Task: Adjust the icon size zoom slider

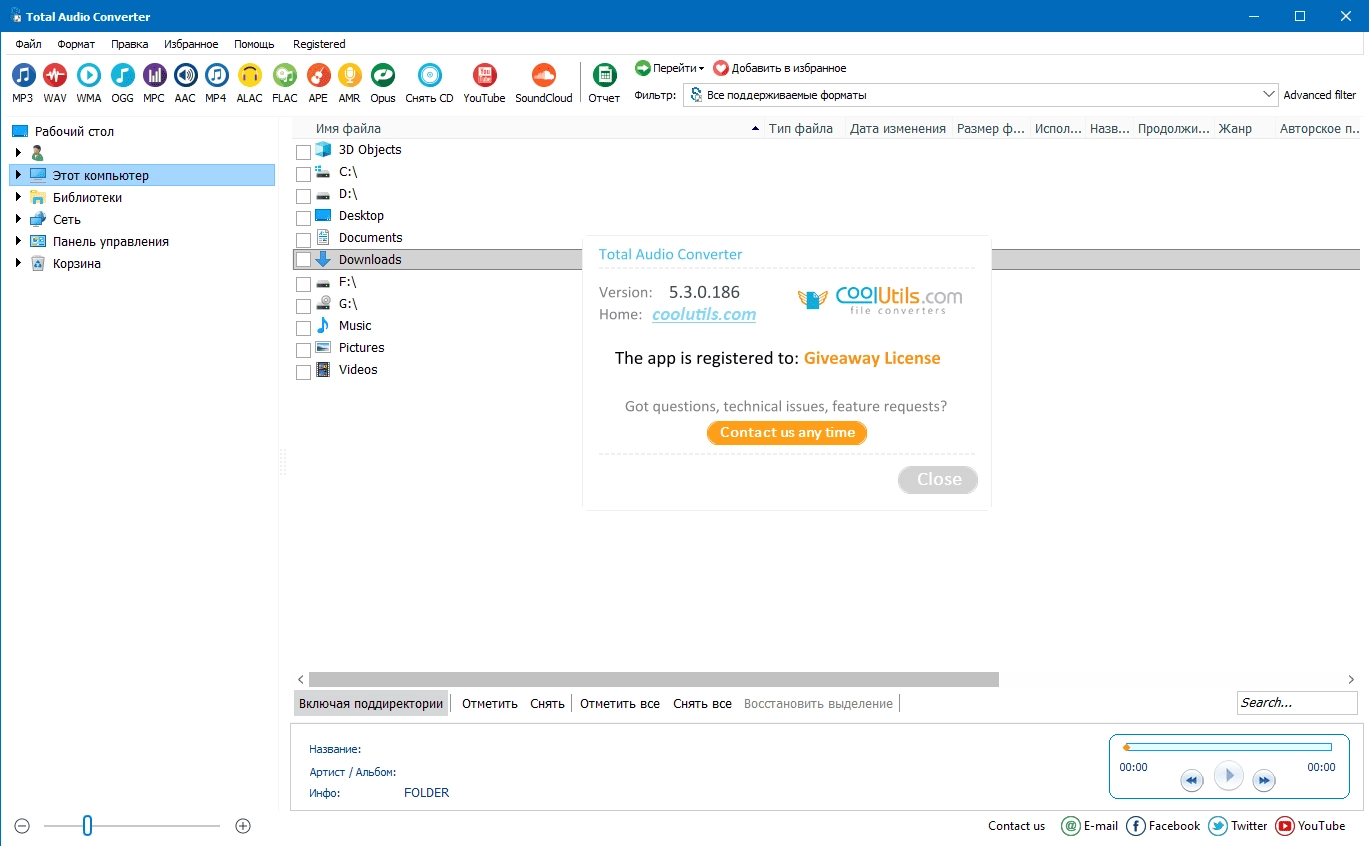Action: click(87, 826)
